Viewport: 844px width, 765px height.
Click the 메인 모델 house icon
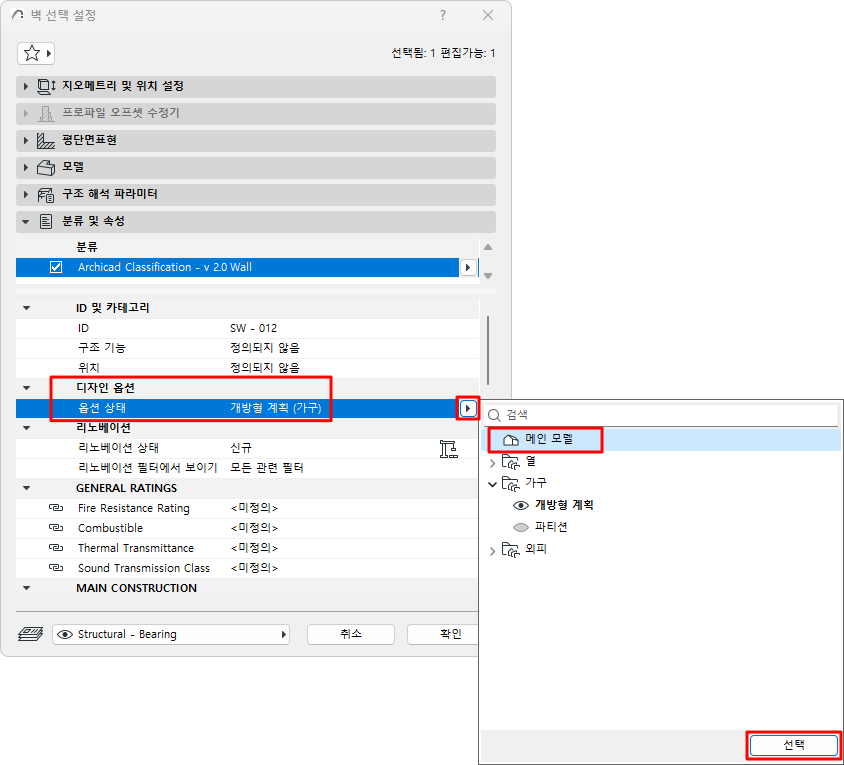[x=510, y=440]
